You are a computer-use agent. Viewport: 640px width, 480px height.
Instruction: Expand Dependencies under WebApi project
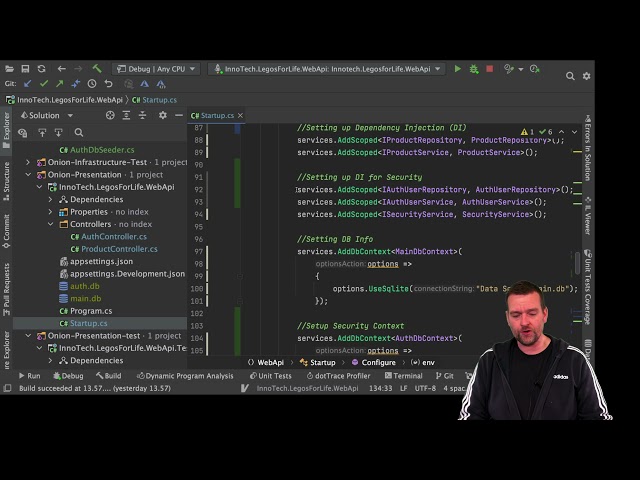point(50,200)
